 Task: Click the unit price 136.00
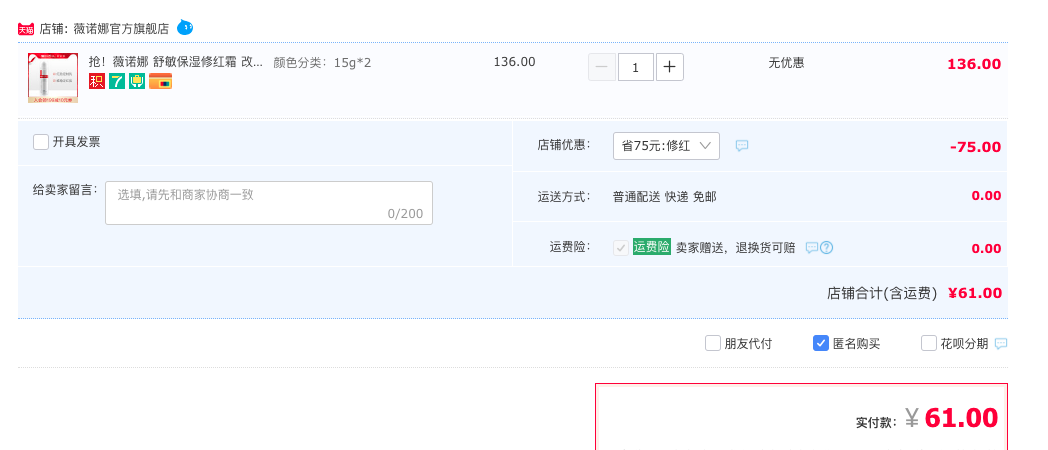coord(515,62)
